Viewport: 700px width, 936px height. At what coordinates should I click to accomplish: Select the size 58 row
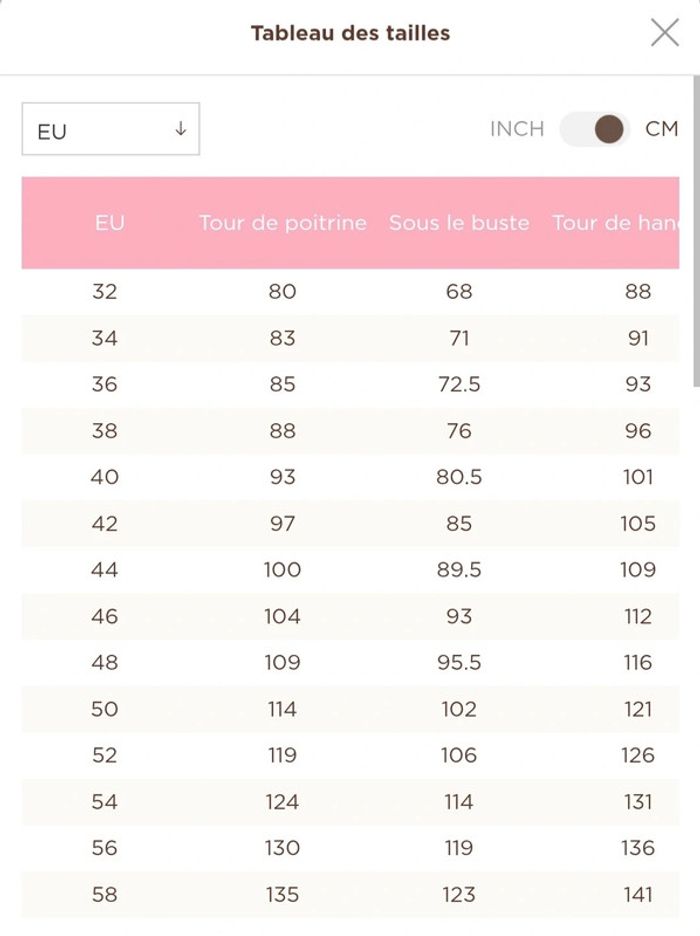pos(350,894)
